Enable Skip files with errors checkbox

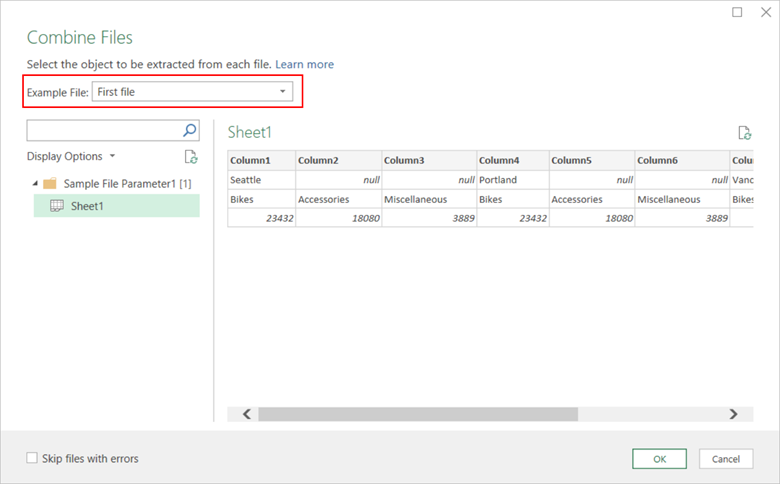coord(32,458)
